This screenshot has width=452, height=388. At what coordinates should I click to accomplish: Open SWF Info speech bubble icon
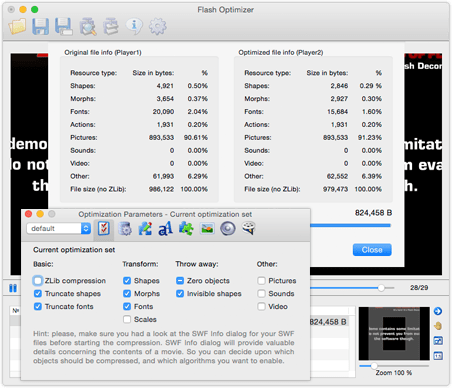point(134,26)
